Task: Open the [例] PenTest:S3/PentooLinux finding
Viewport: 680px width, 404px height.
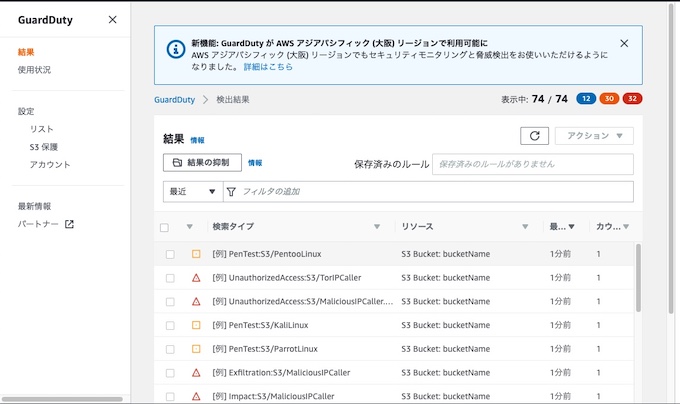Action: click(267, 254)
